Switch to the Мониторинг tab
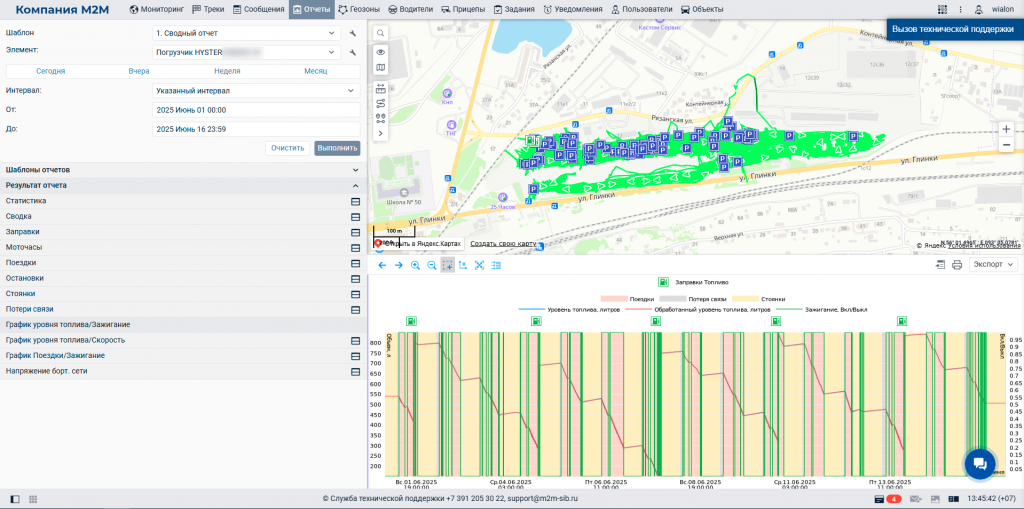The image size is (1024, 509). point(157,9)
